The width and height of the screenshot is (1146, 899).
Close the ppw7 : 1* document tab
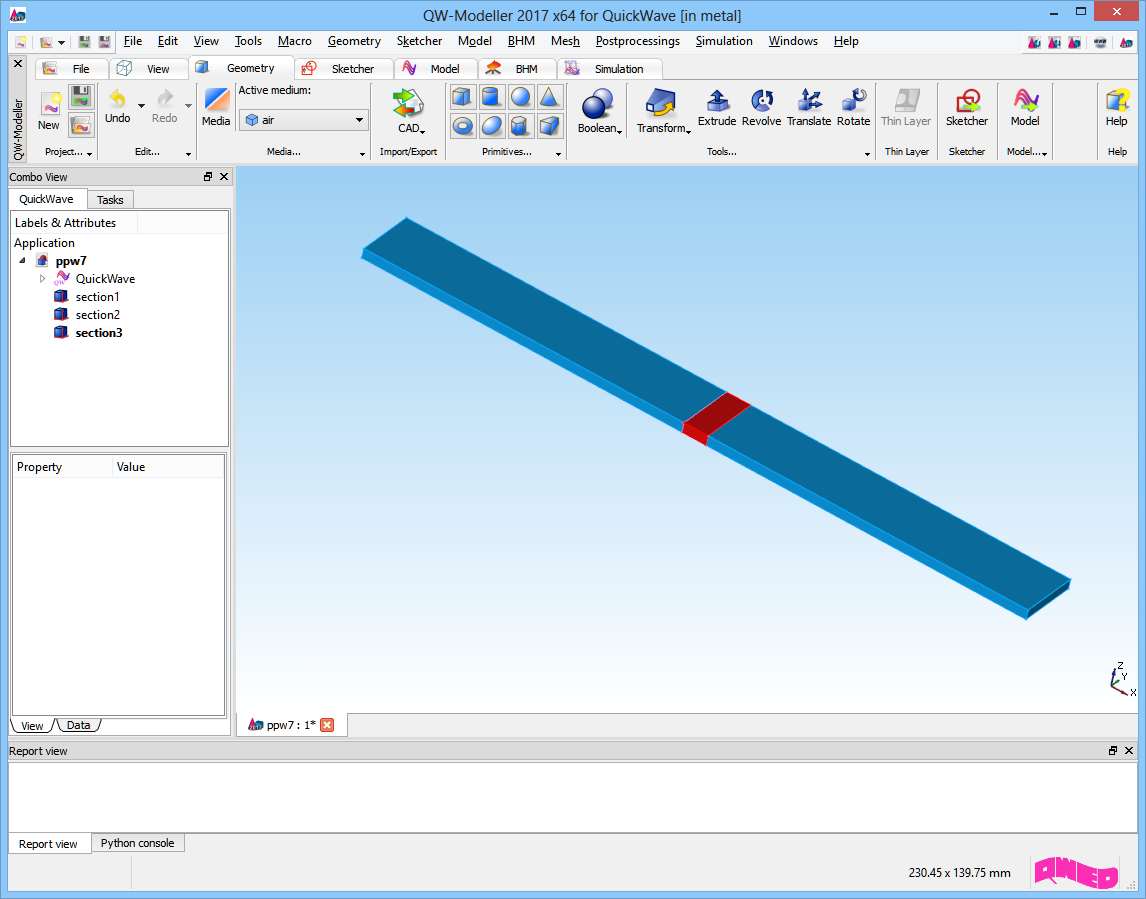(x=327, y=725)
